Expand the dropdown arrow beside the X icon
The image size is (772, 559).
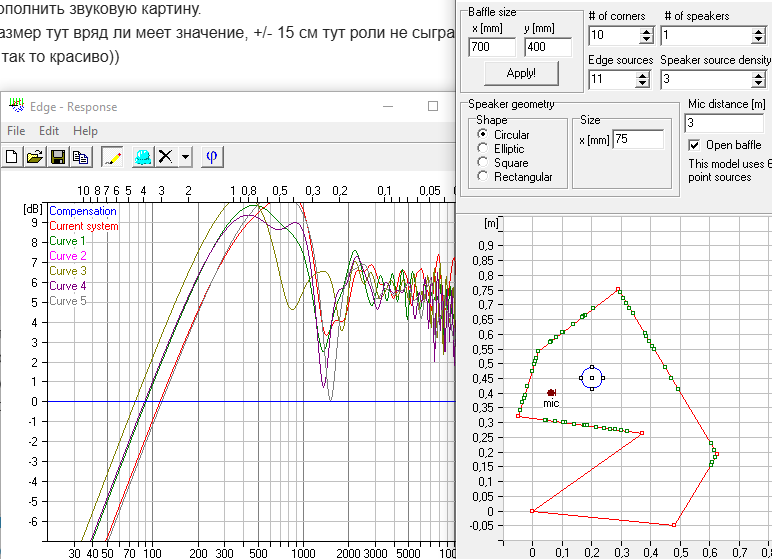[186, 157]
